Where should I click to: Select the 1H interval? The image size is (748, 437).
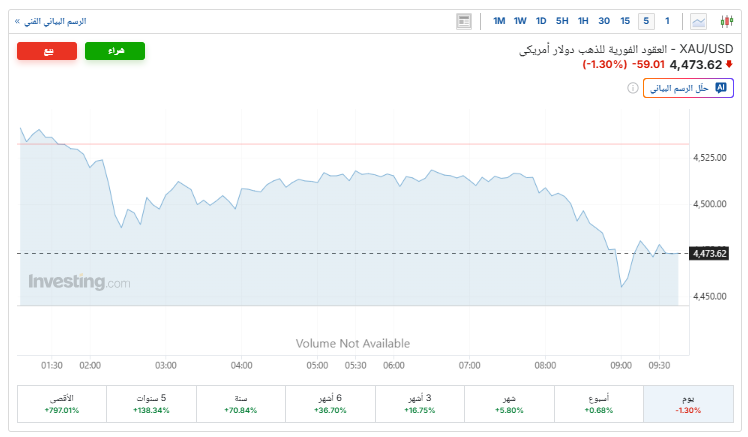click(583, 21)
